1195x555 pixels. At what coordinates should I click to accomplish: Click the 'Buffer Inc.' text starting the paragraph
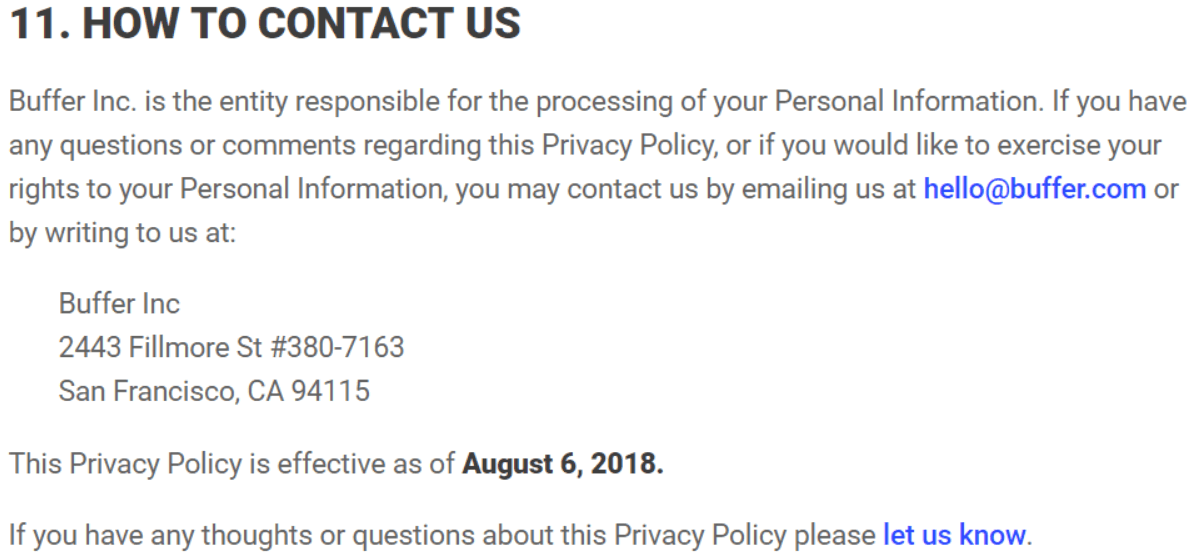(73, 101)
